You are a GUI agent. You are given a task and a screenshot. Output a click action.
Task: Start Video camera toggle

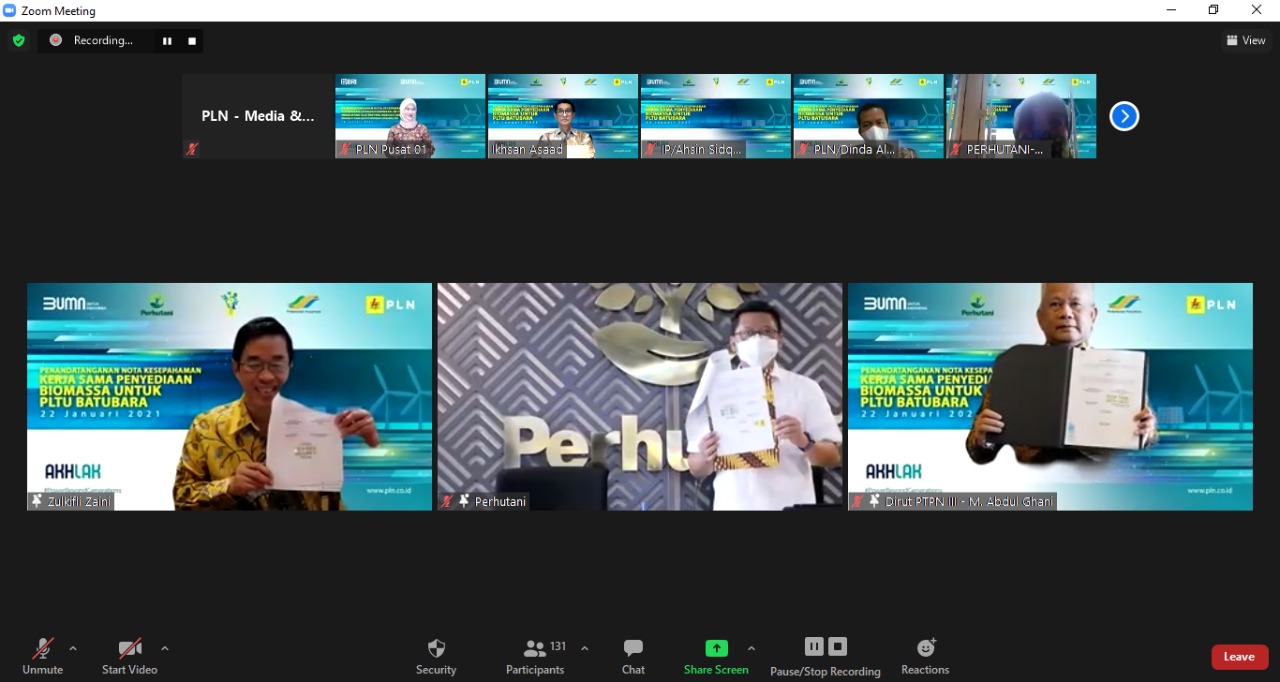(130, 656)
